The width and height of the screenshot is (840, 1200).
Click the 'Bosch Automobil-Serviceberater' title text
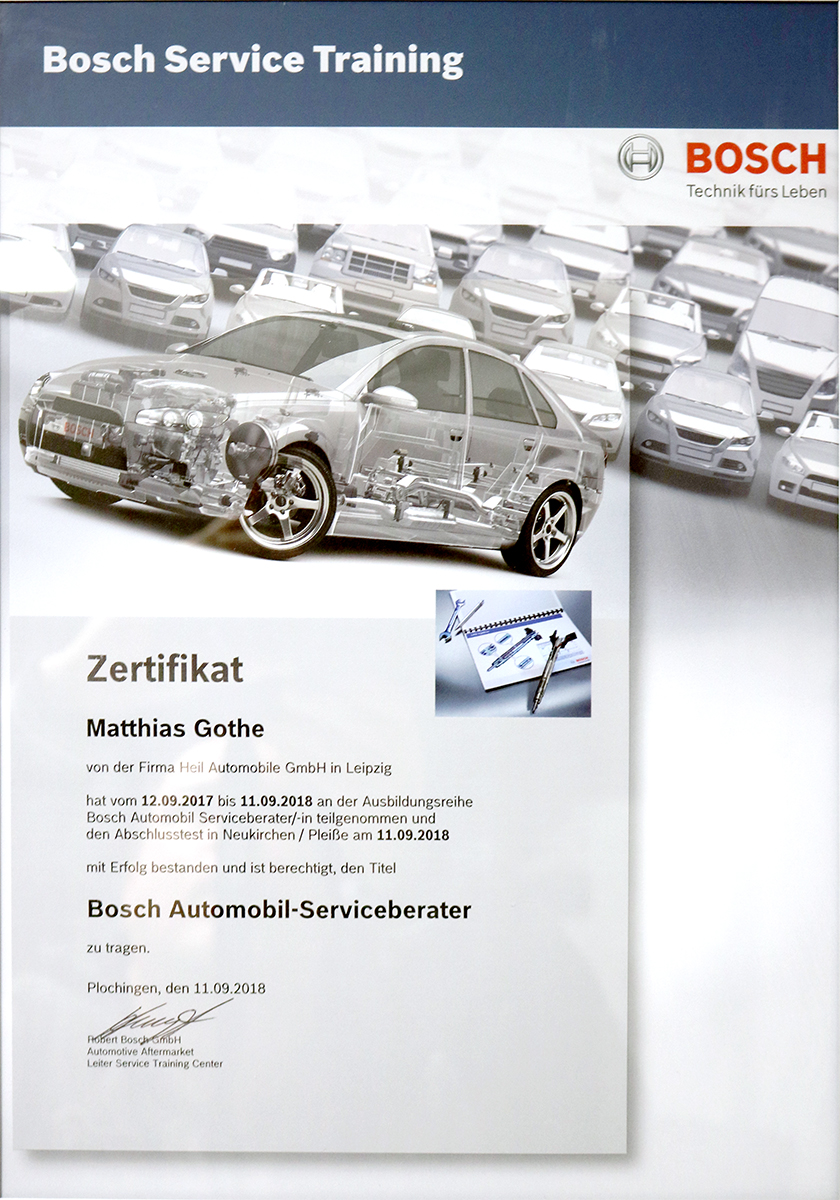(279, 910)
